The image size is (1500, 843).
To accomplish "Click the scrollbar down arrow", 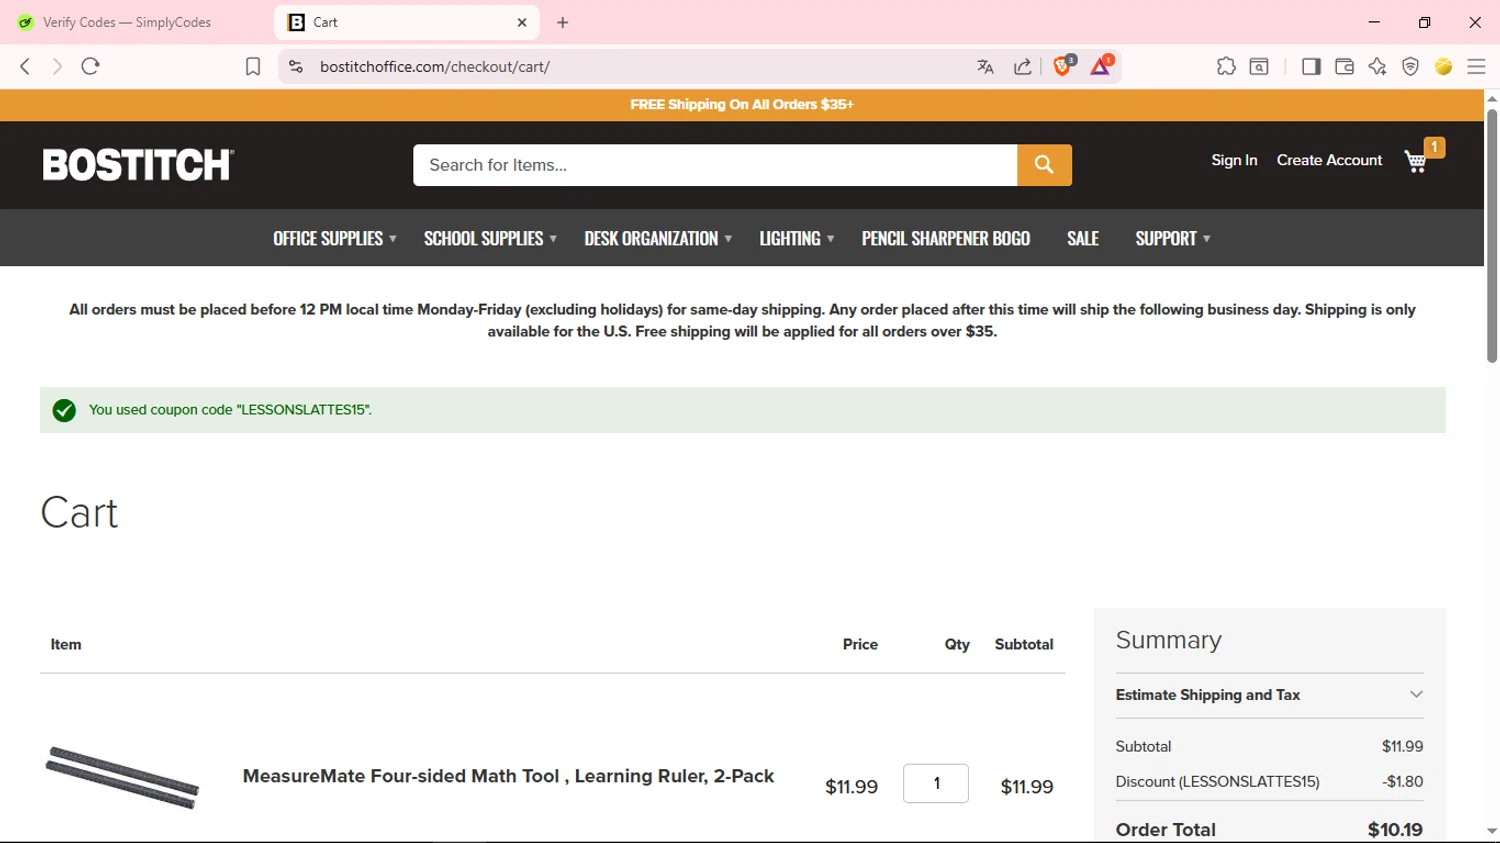I will click(1492, 831).
